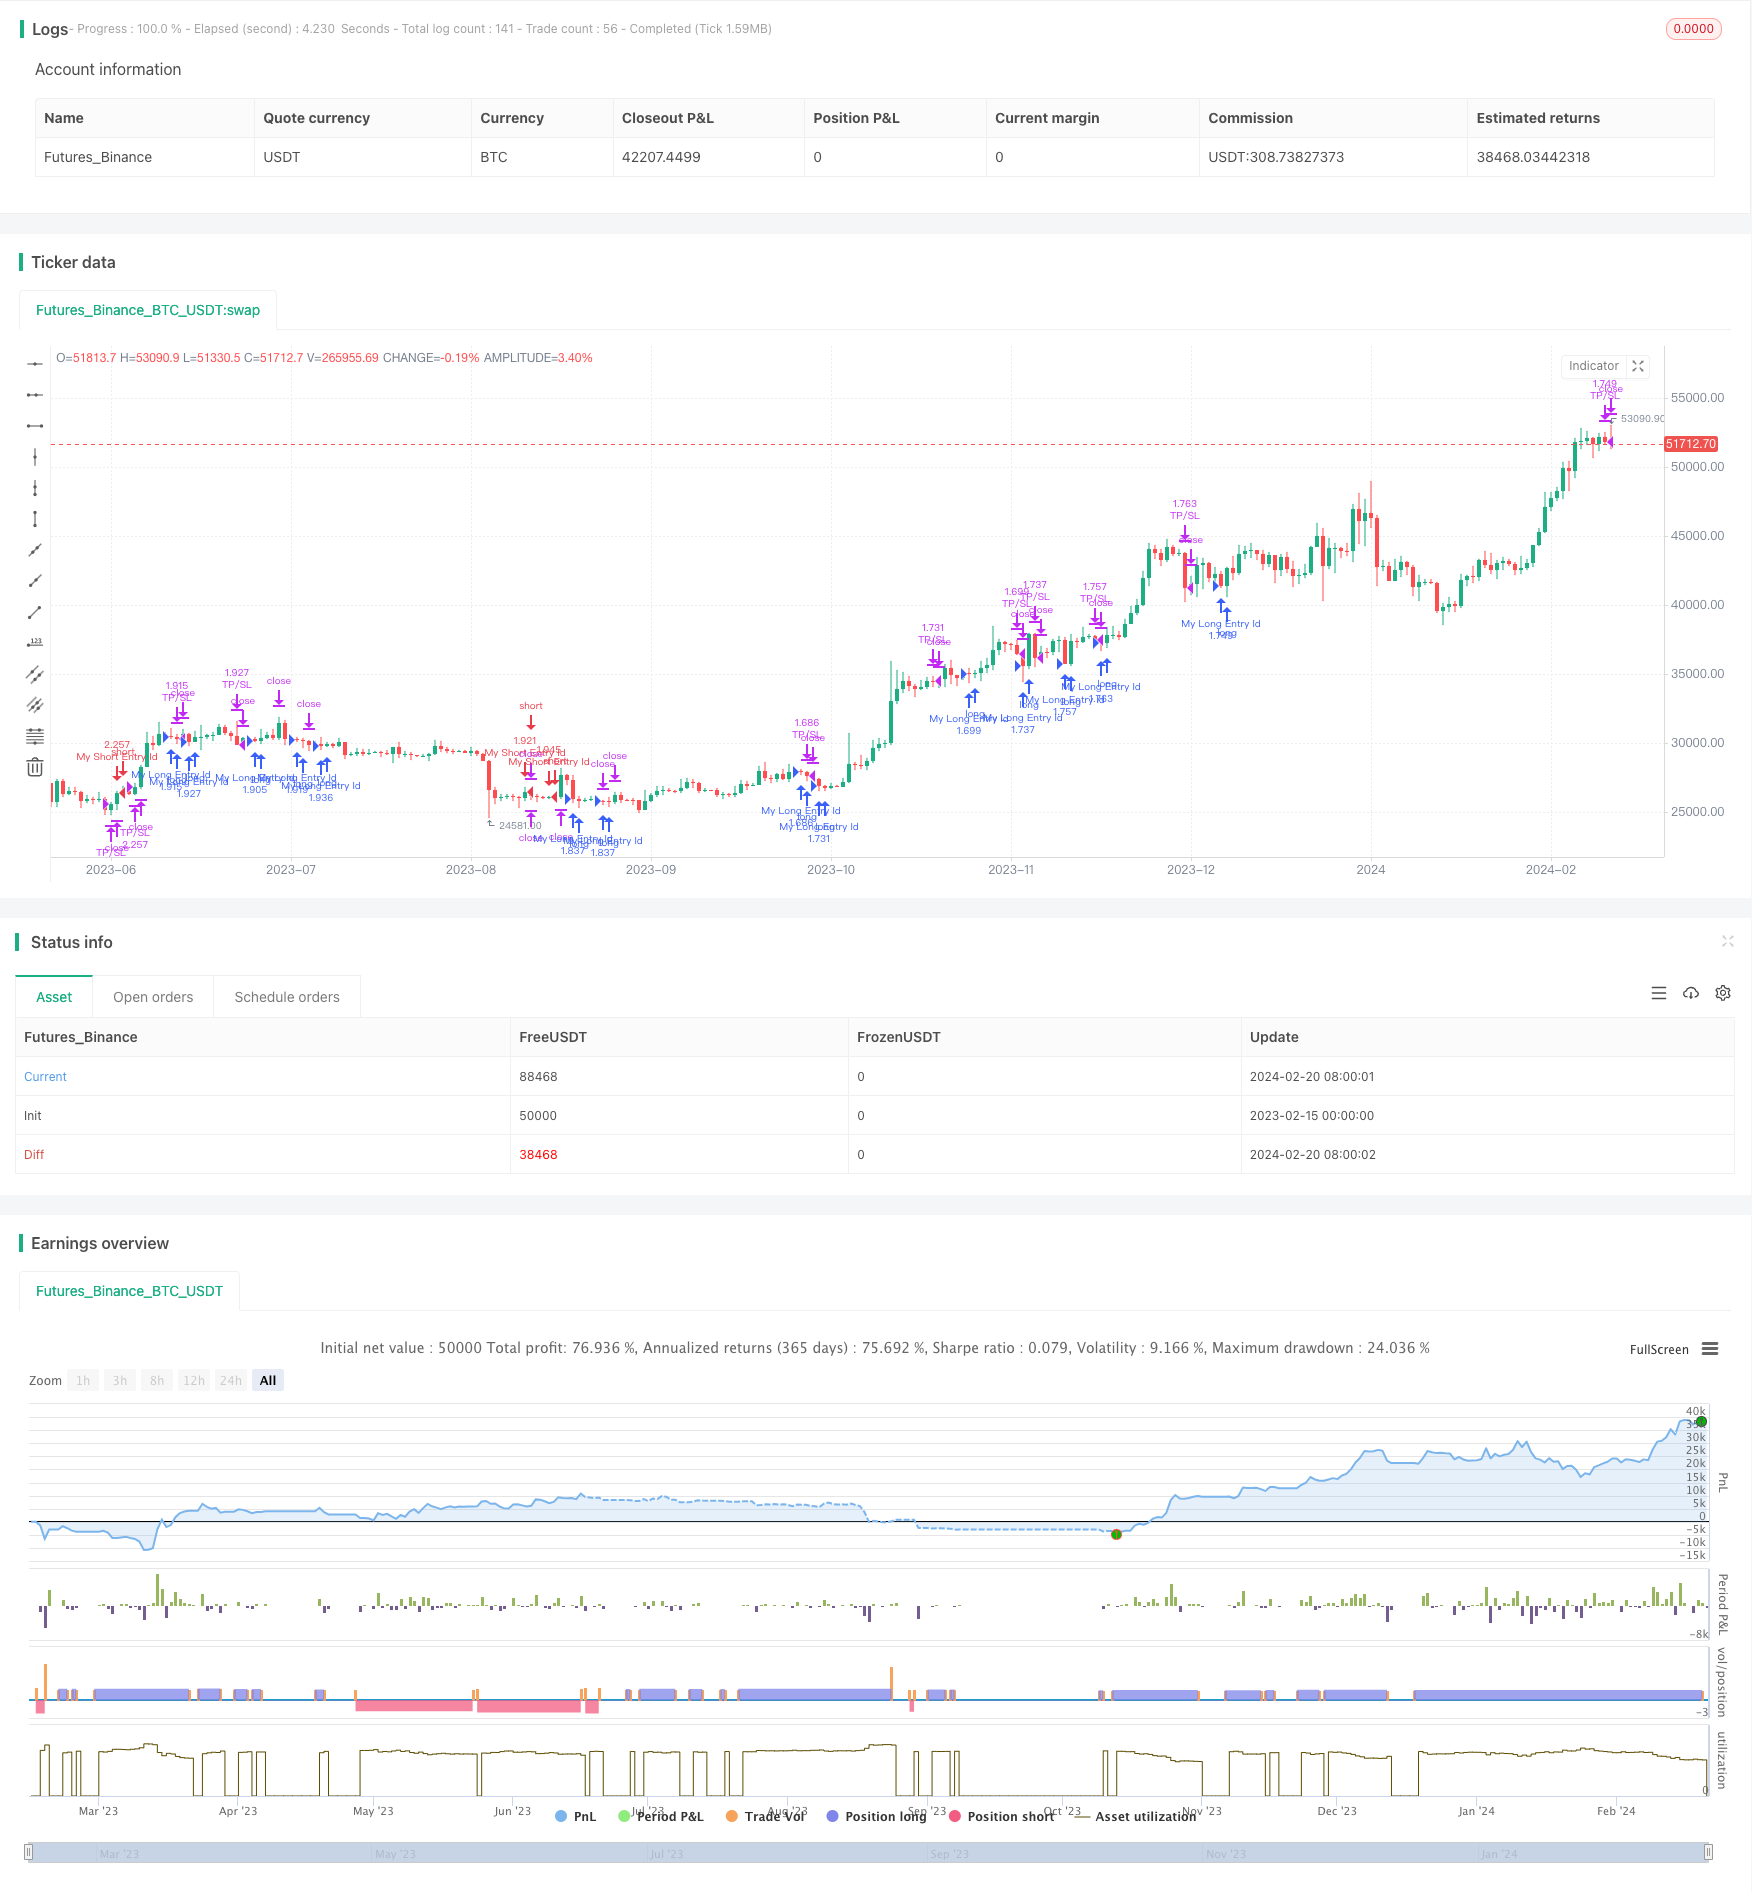
Task: Open the Indicator menu on the chart
Action: pos(1594,366)
